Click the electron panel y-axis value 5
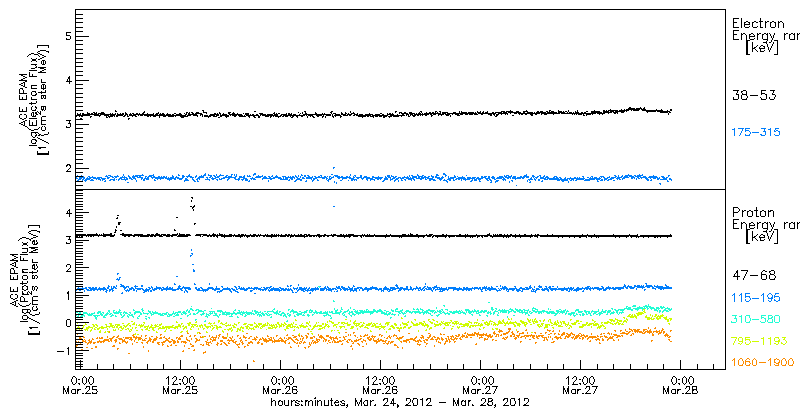Viewport: 800px width, 410px height. [67, 36]
